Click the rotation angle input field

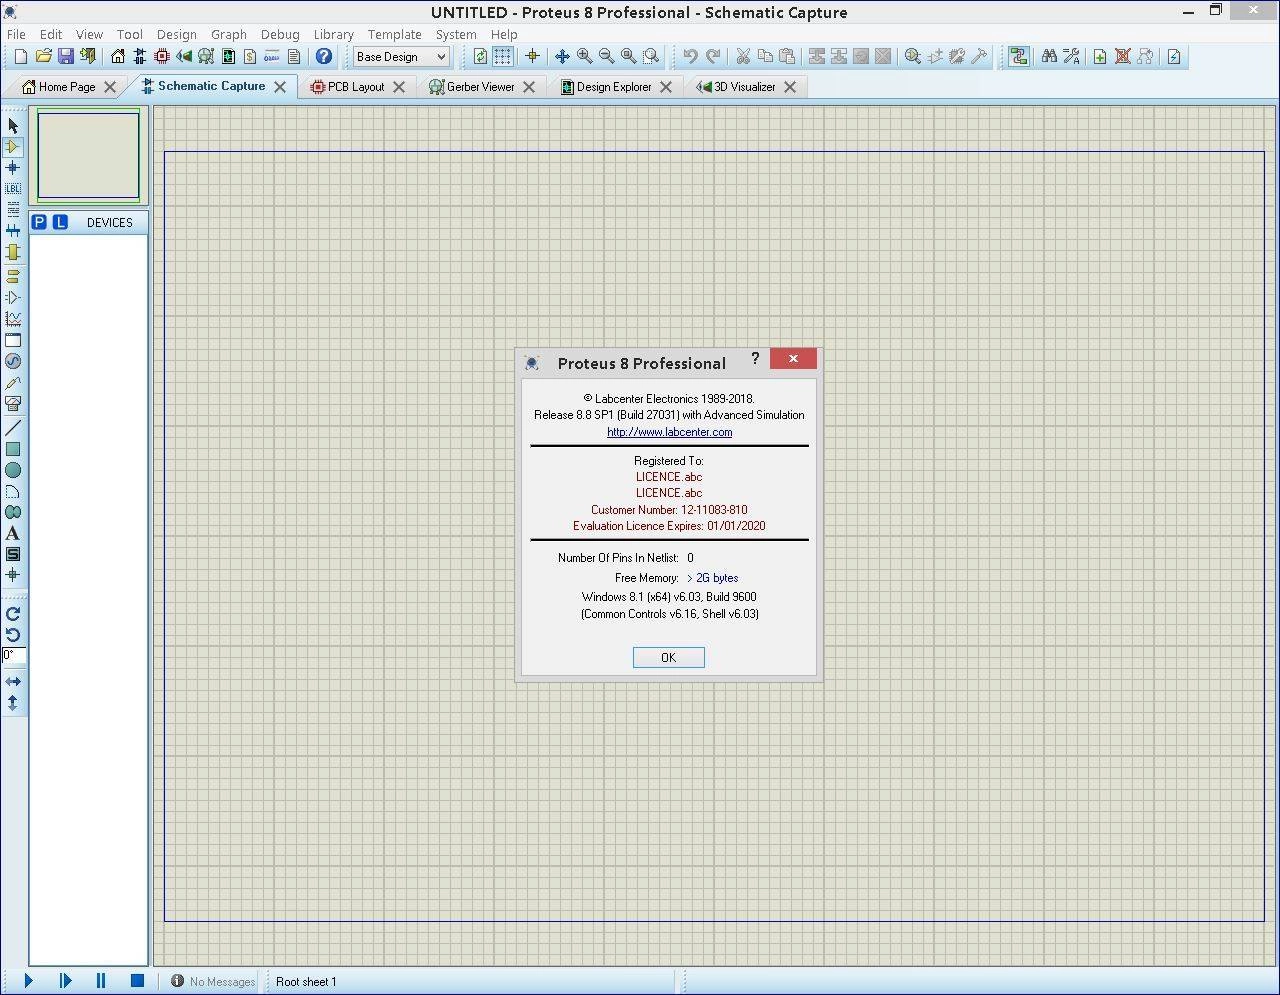point(13,656)
